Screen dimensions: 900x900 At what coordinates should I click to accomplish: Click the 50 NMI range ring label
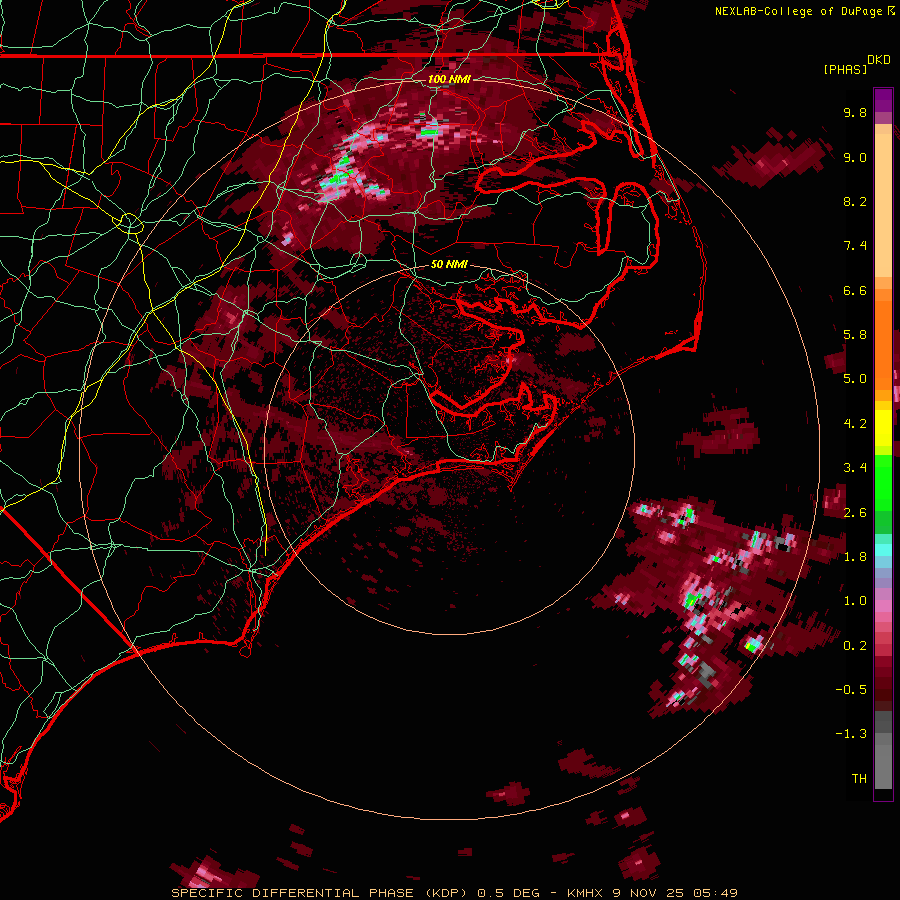pyautogui.click(x=449, y=265)
